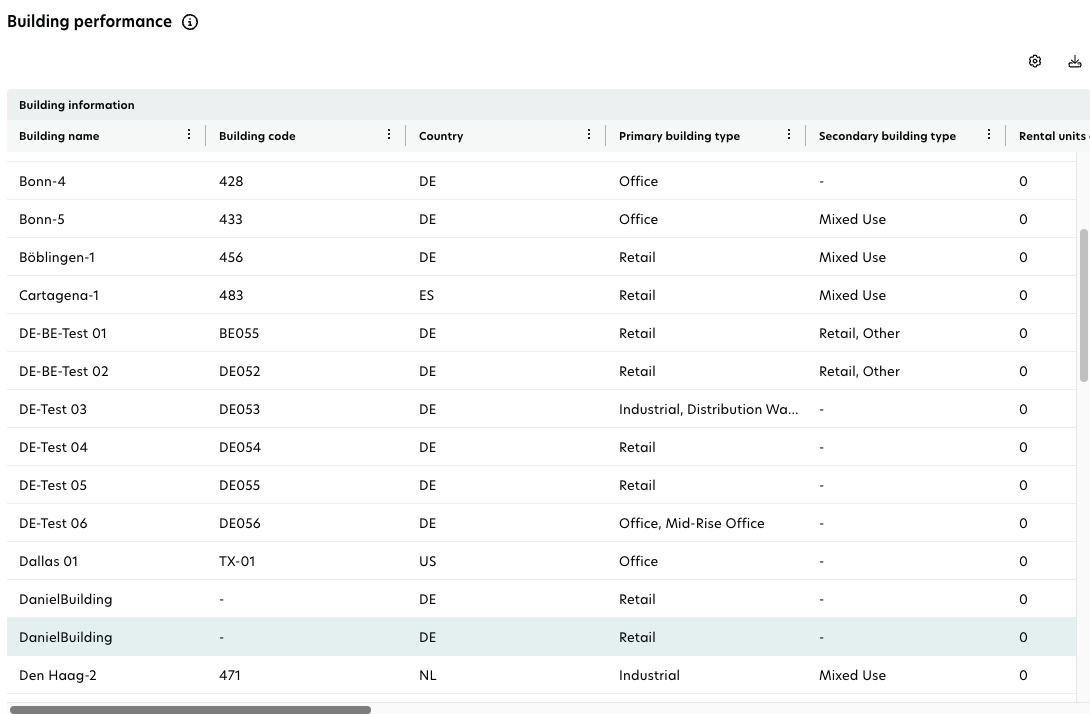1090x714 pixels.
Task: Click Building information group header
Action: click(x=76, y=105)
